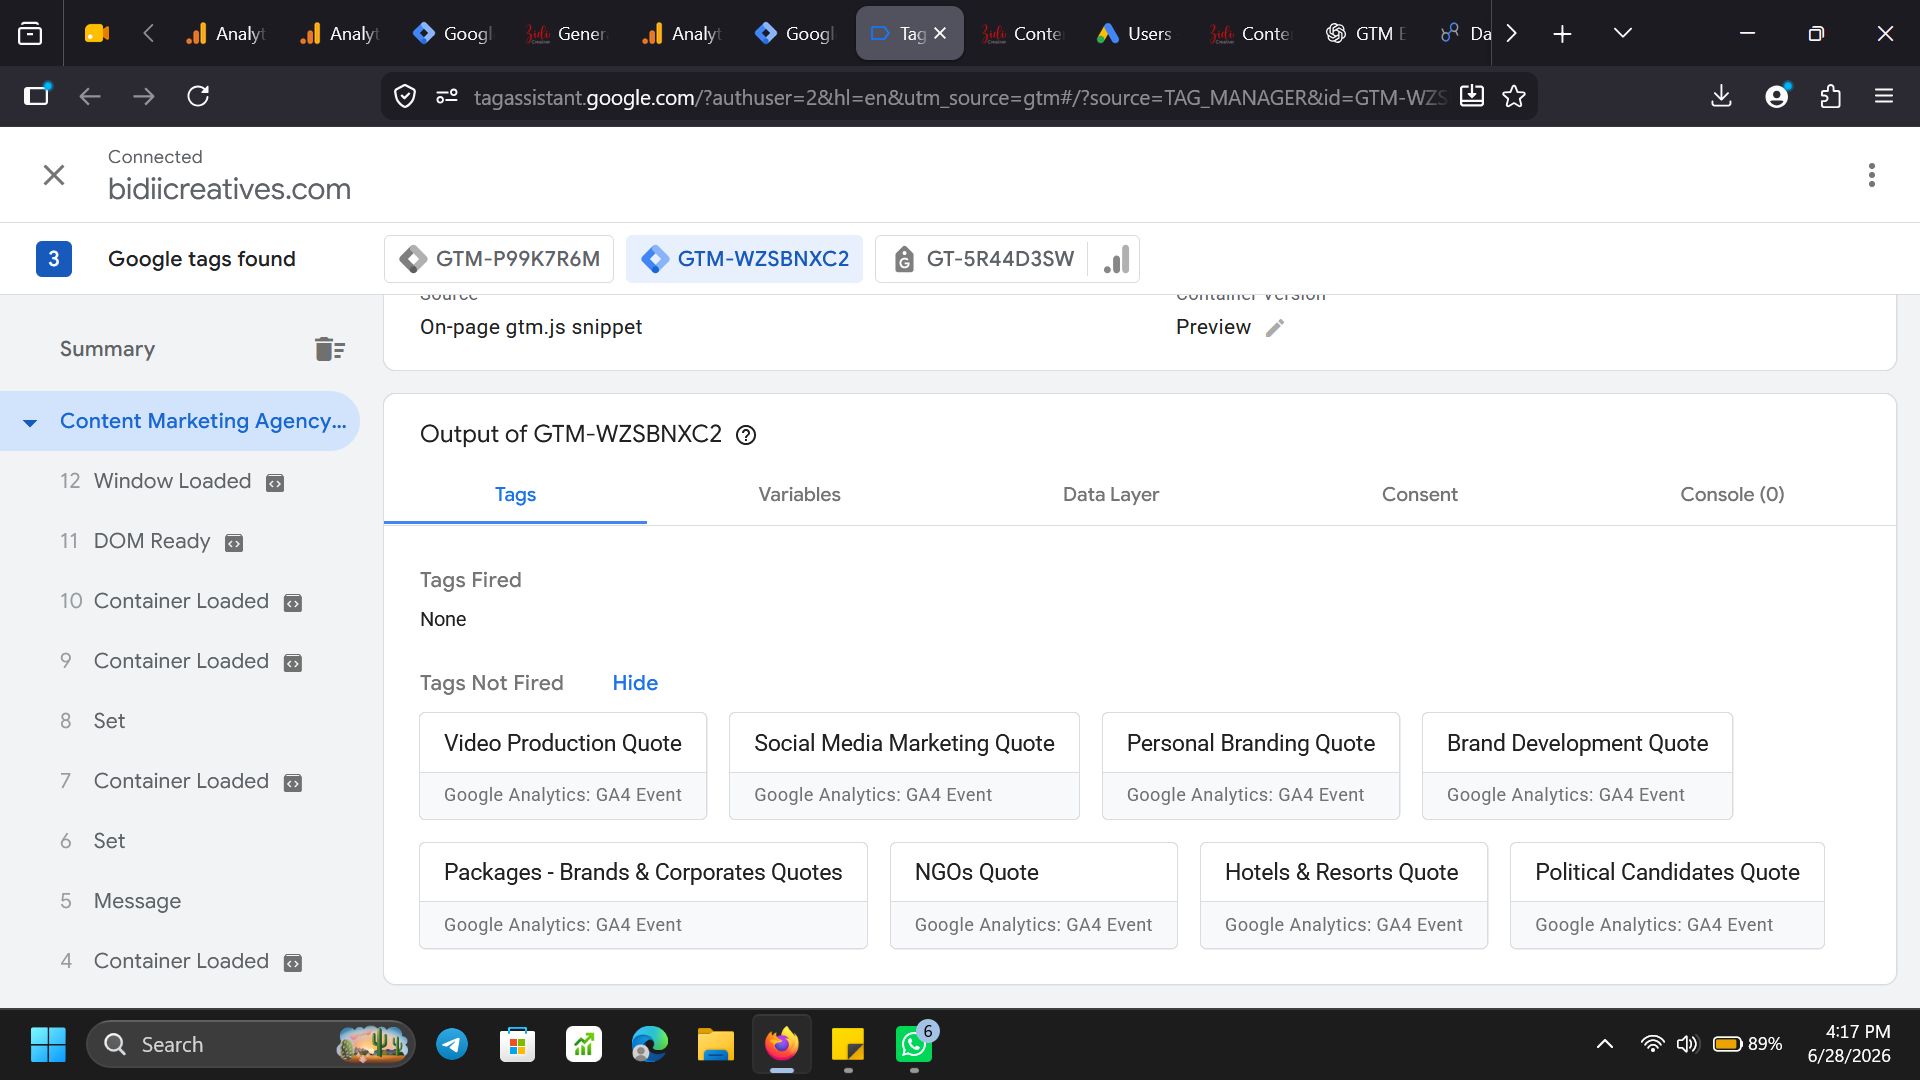This screenshot has width=1920, height=1080.
Task: Open the Video Production Quote tag card
Action: click(x=563, y=766)
